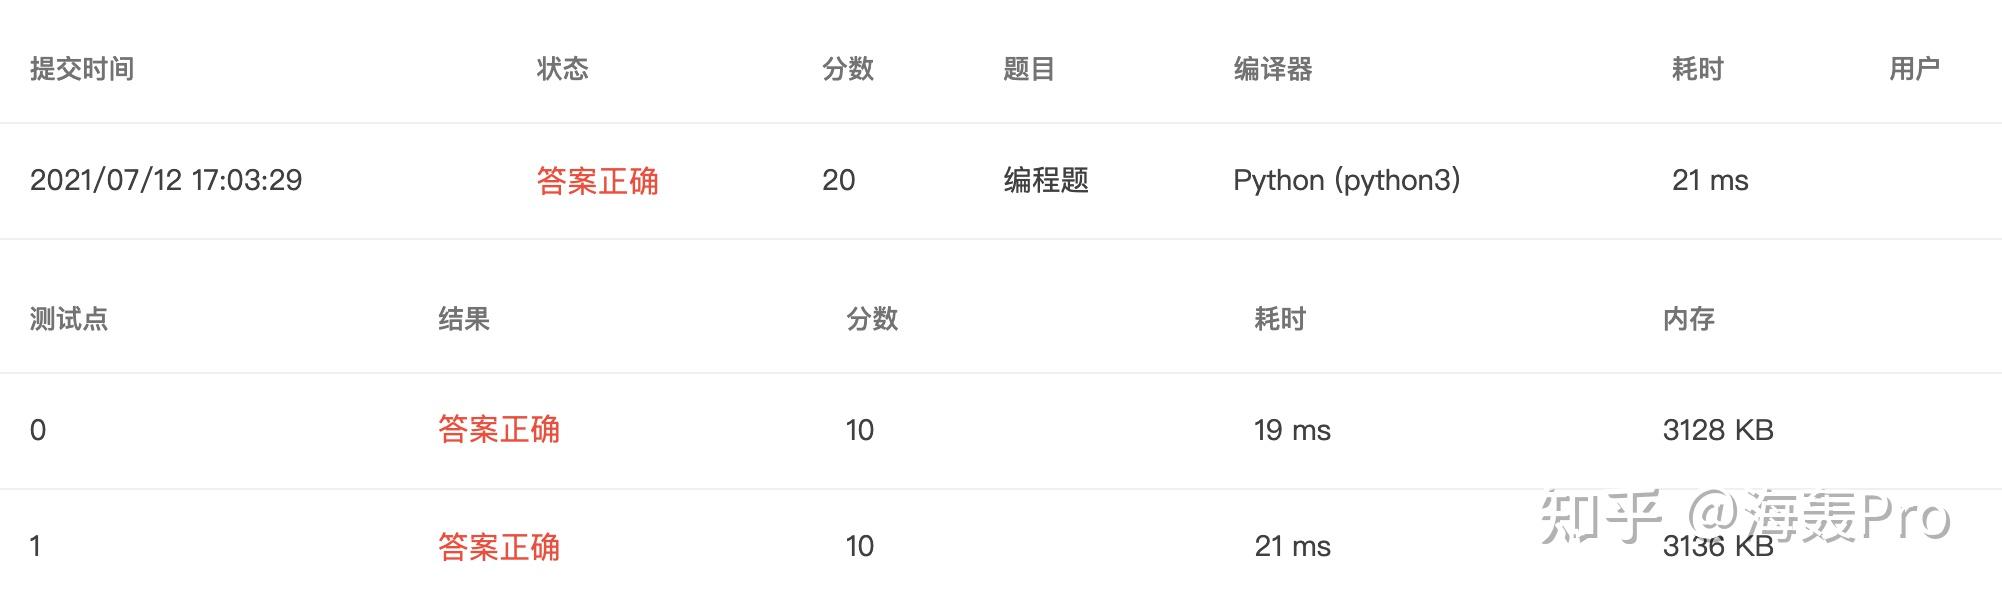This screenshot has width=2002, height=598.
Task: Click the 21 ms total time value
Action: coord(1710,181)
